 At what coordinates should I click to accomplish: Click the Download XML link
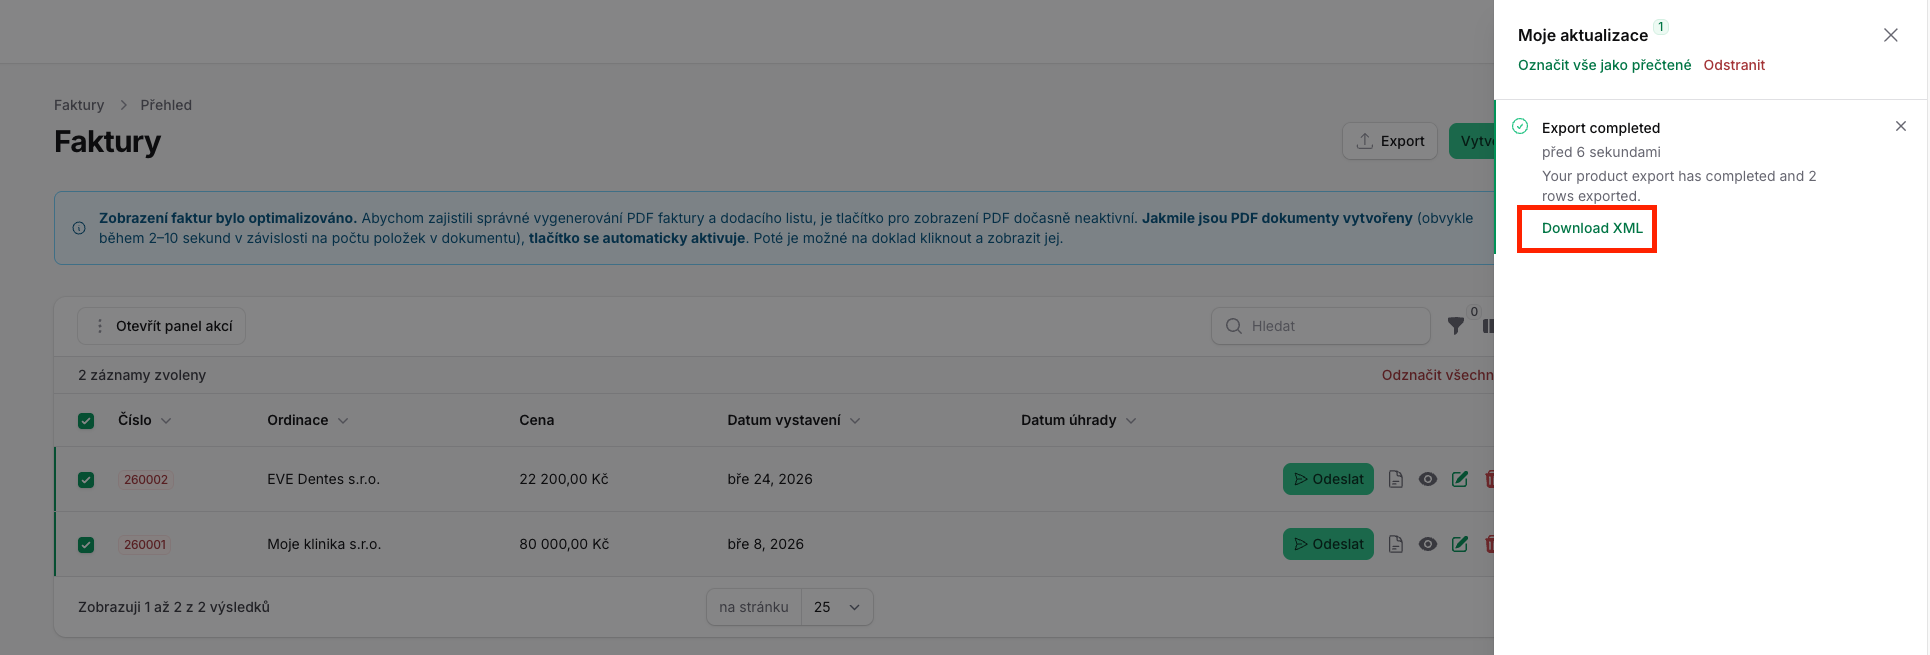[x=1592, y=228]
